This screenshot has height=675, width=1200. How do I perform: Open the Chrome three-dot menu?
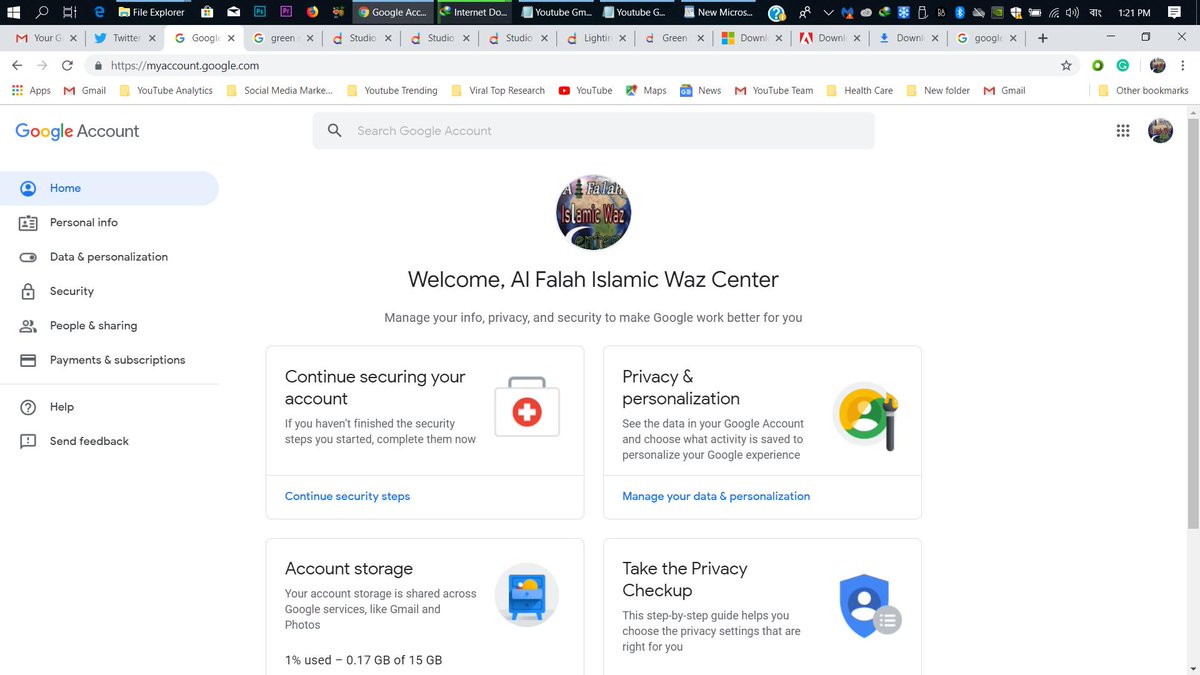click(1184, 65)
